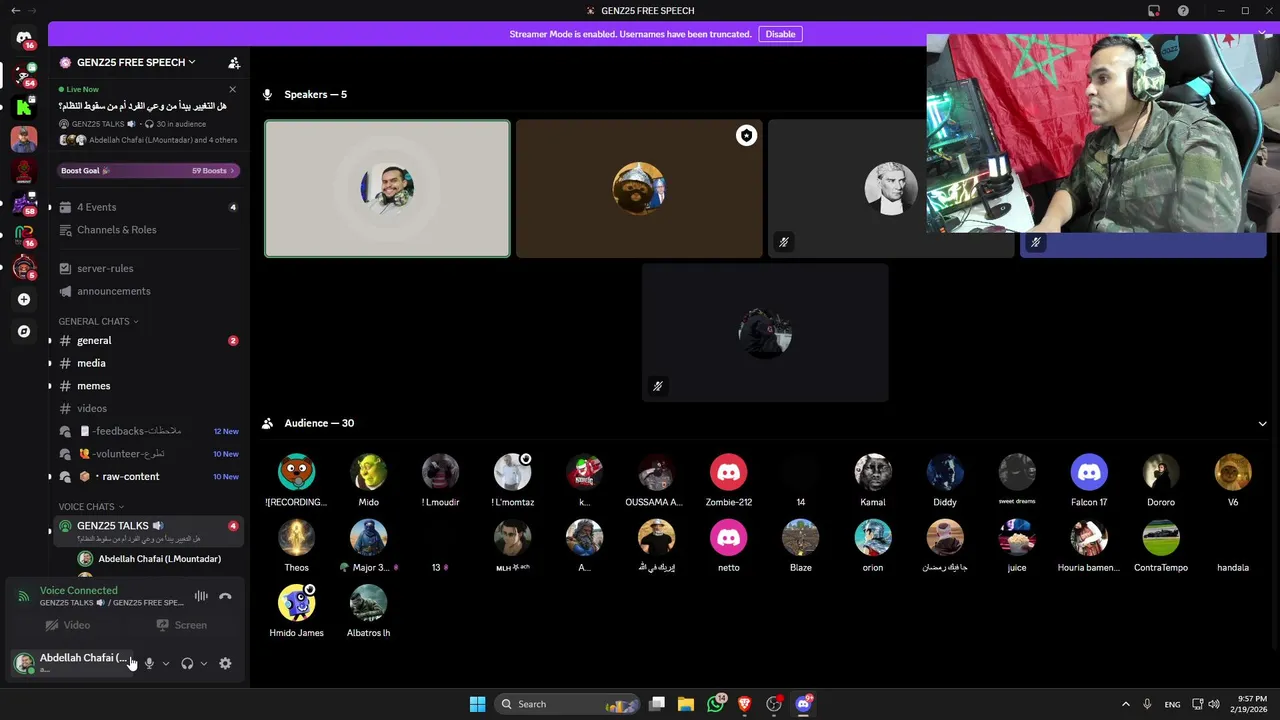Viewport: 1280px width, 720px height.
Task: Open the feedbacks forum channel
Action: [148, 431]
